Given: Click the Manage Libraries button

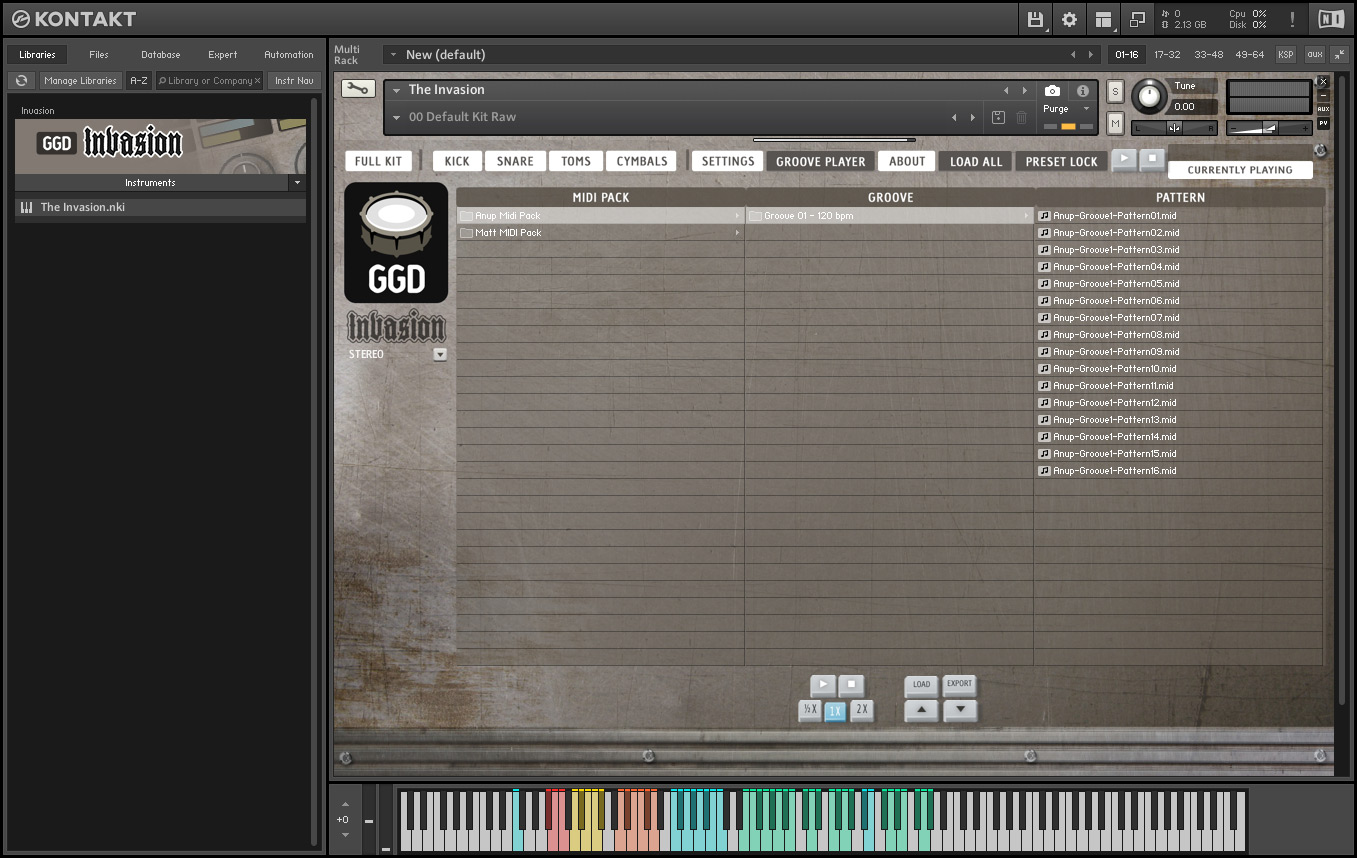Looking at the screenshot, I should pyautogui.click(x=80, y=80).
